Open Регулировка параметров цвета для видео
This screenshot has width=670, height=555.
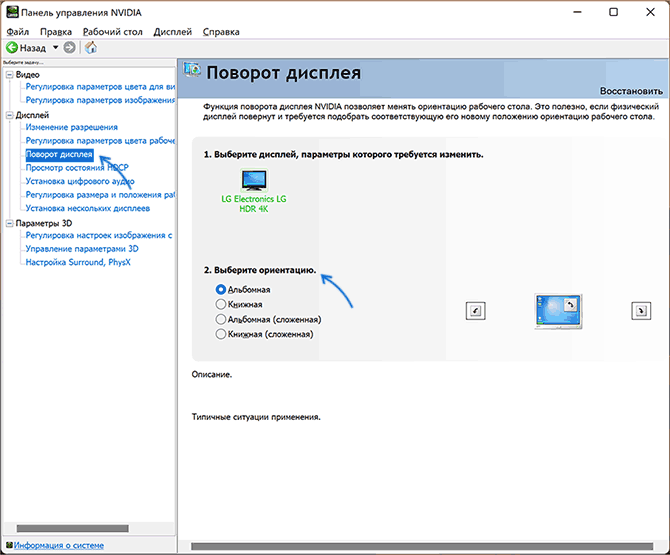[x=100, y=87]
